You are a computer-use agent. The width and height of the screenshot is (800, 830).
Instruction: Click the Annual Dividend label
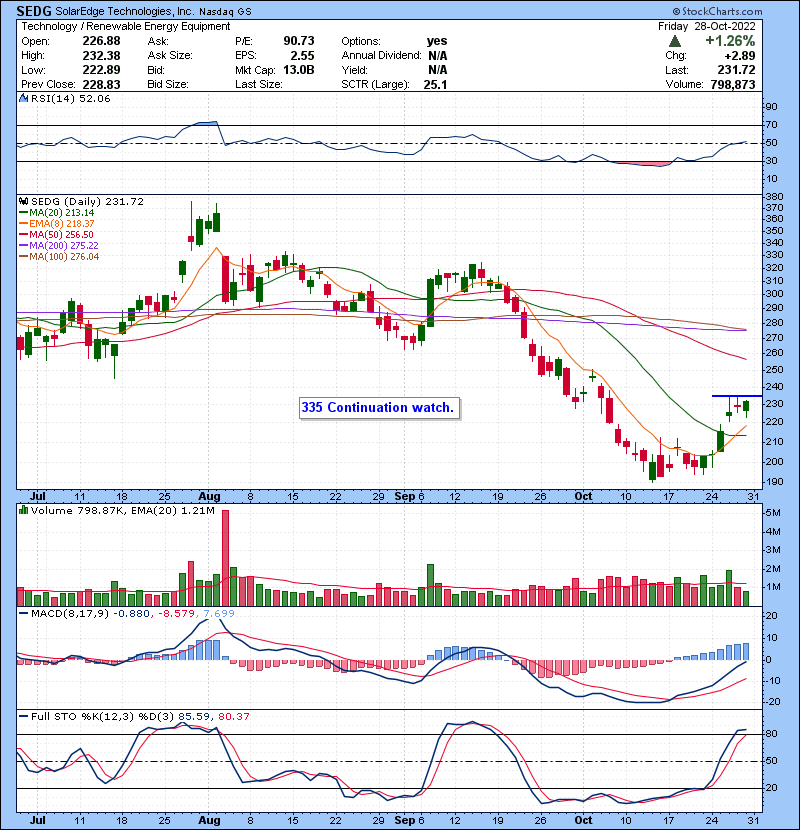(381, 56)
